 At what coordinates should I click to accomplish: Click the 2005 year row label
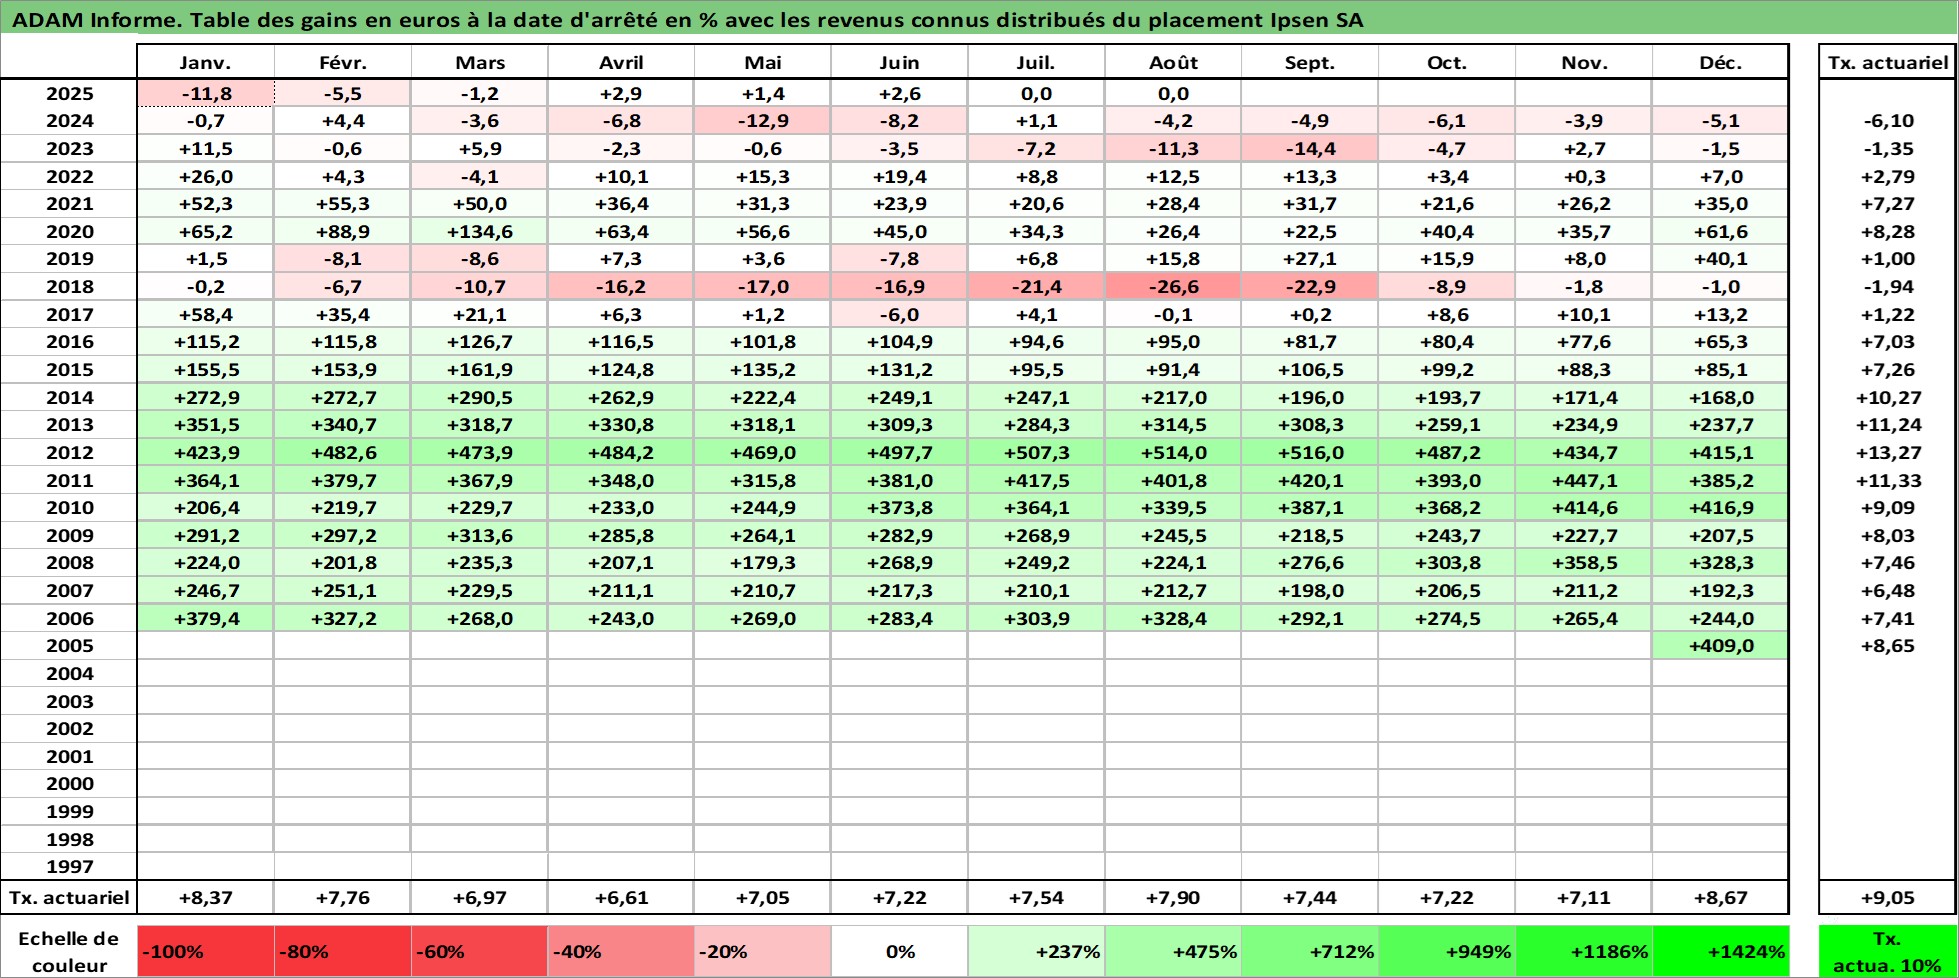[x=69, y=645]
